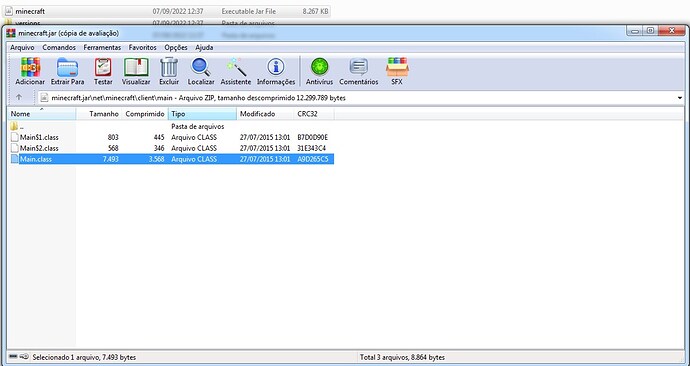This screenshot has height=366, width=690.
Task: Select the Main$1.class file
Action: 39,137
